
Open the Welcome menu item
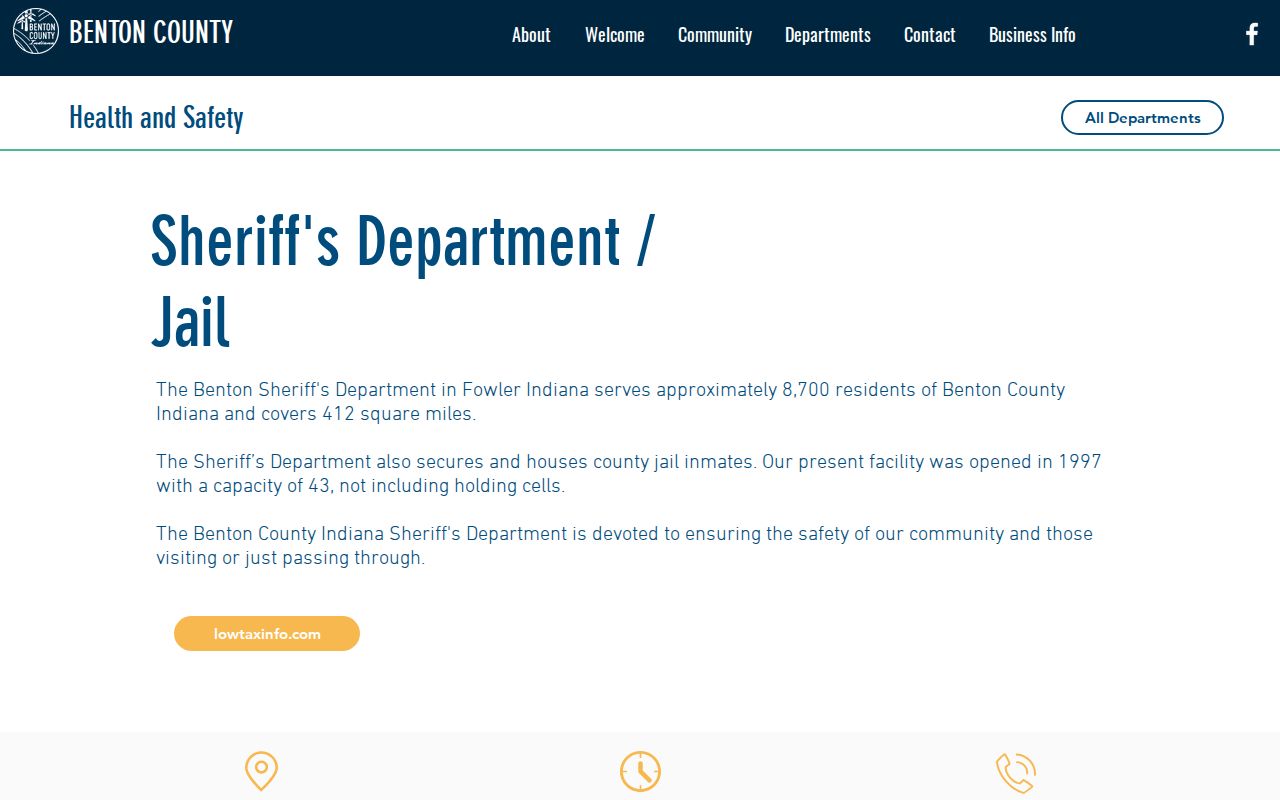click(x=614, y=35)
